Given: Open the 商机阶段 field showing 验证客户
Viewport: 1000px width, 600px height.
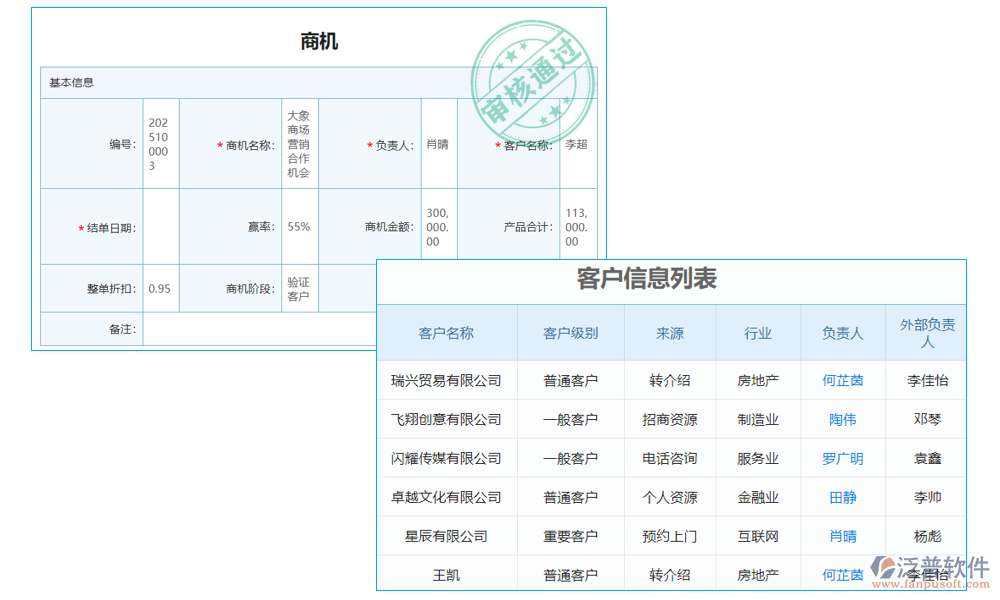Looking at the screenshot, I should coord(298,288).
